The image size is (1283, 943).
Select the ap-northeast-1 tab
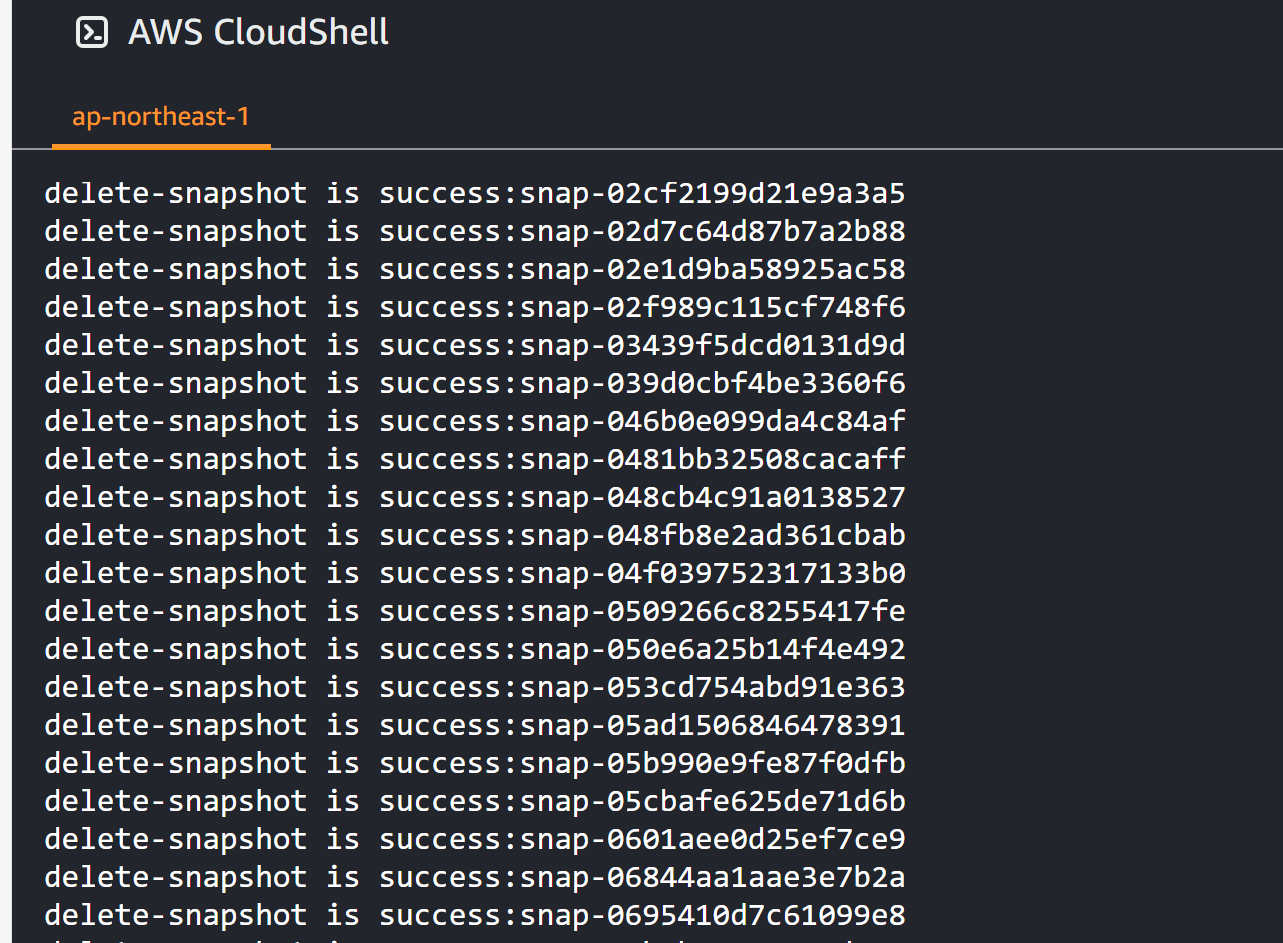[161, 117]
